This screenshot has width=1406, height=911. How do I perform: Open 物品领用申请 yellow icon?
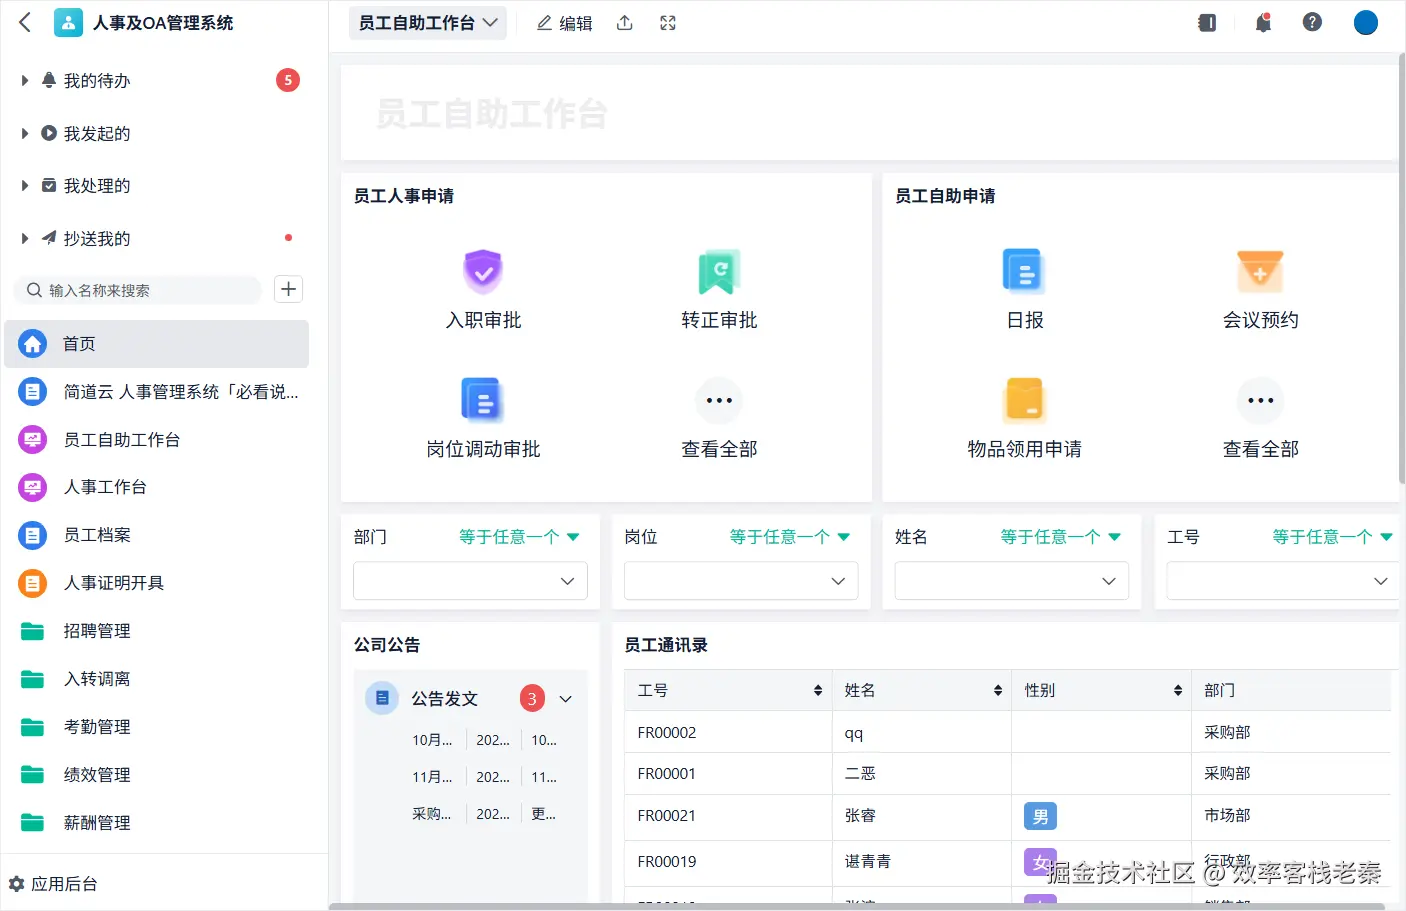click(x=1024, y=400)
